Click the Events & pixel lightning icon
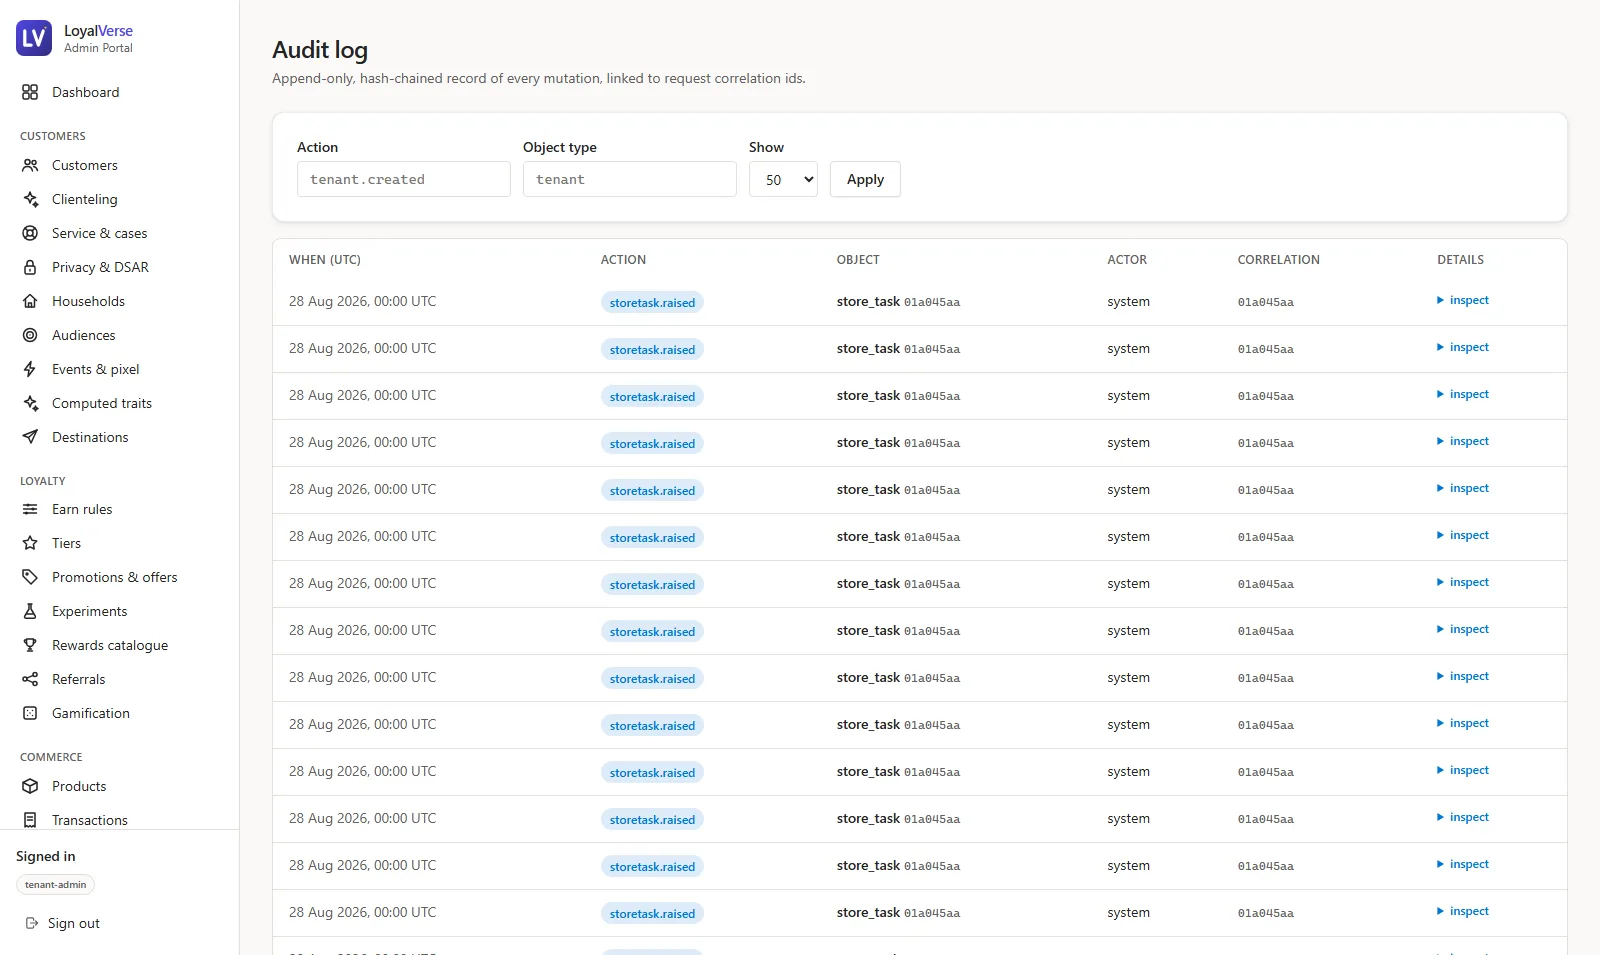 point(30,369)
